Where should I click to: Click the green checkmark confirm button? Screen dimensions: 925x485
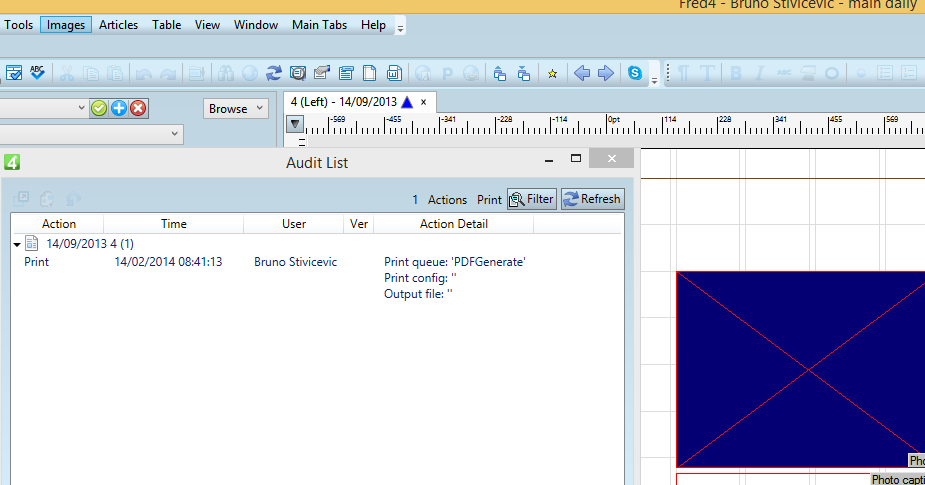(99, 108)
